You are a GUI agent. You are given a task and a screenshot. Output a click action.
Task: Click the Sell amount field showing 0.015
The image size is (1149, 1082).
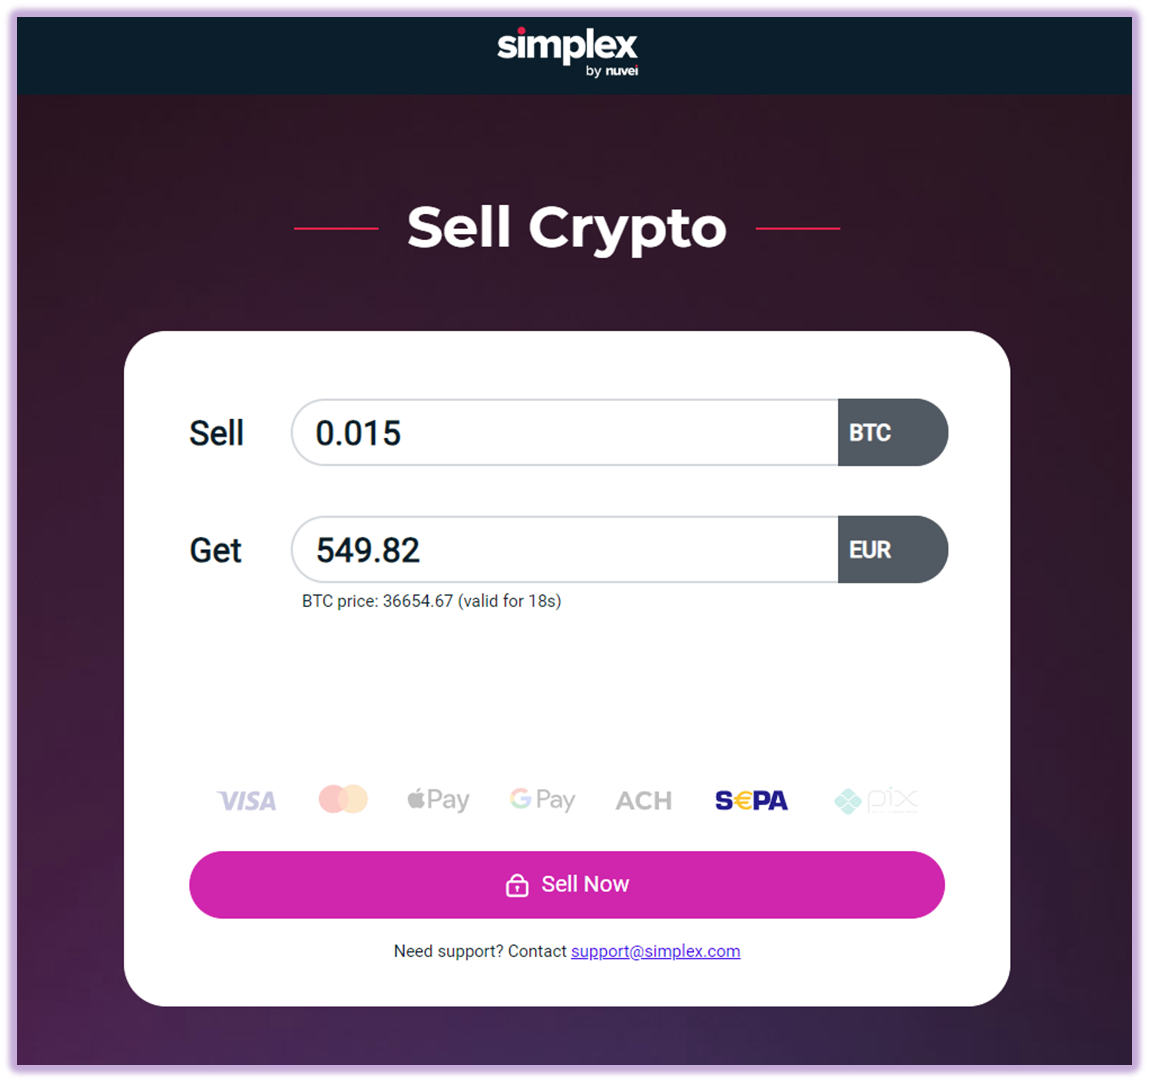click(565, 432)
